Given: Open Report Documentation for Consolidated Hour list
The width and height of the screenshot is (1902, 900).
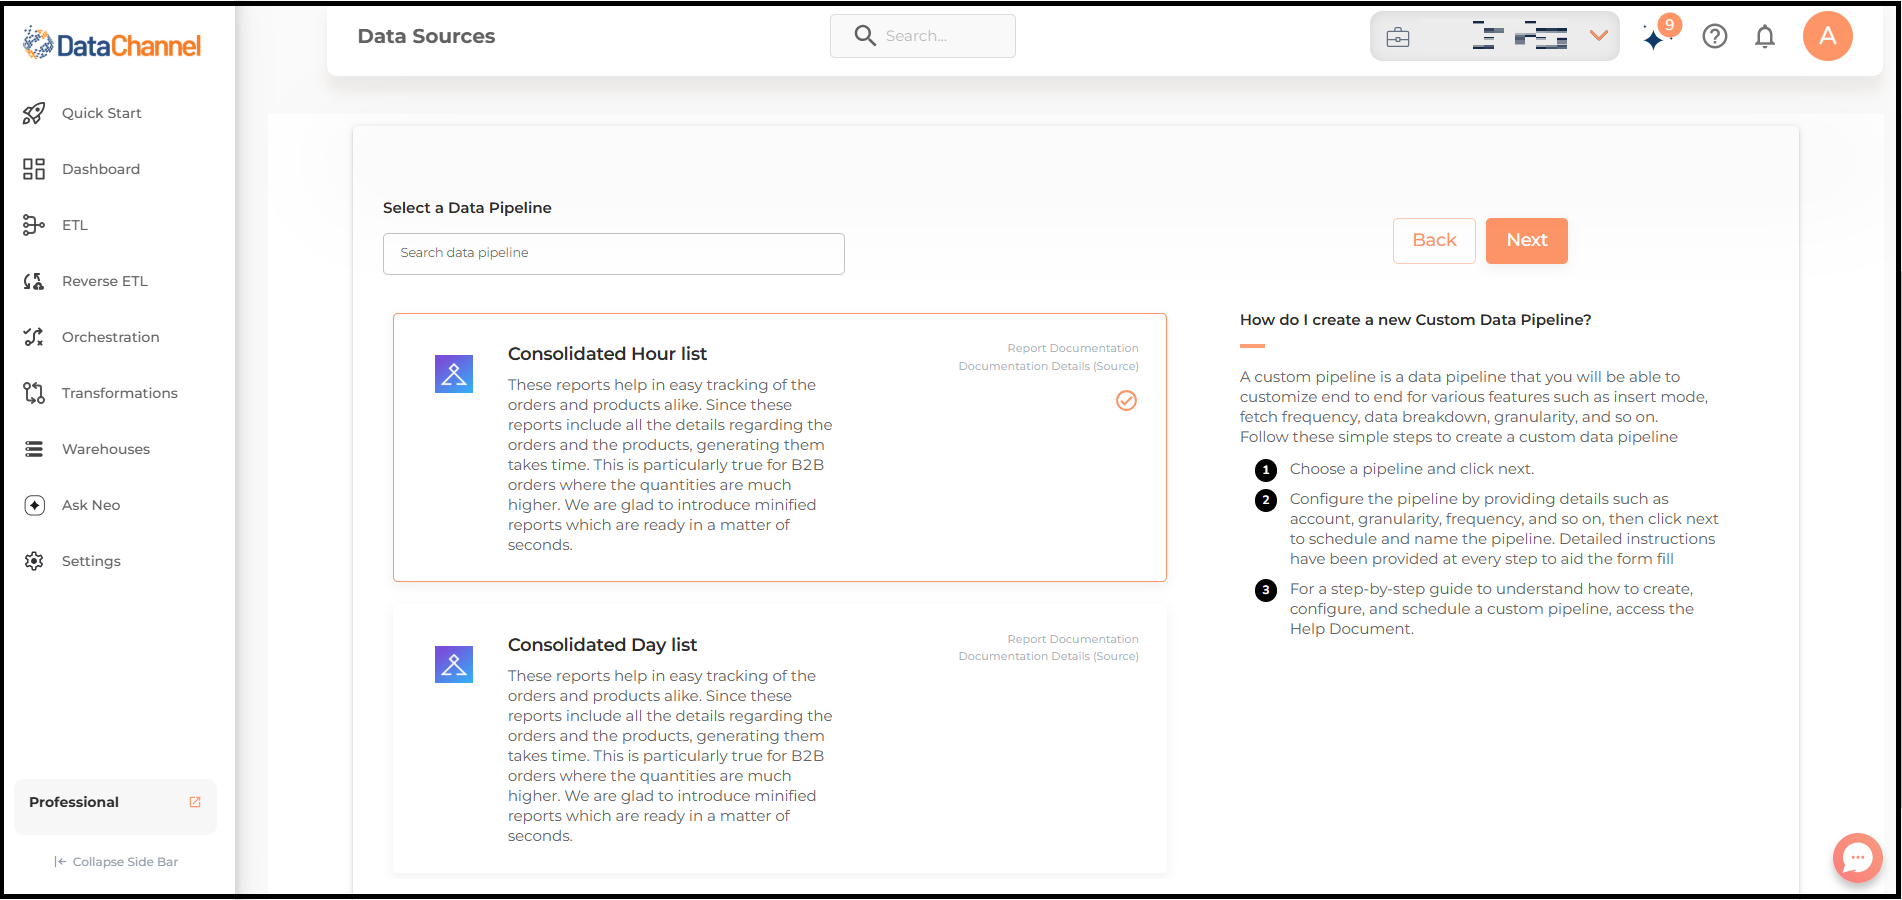Looking at the screenshot, I should coord(1073,348).
